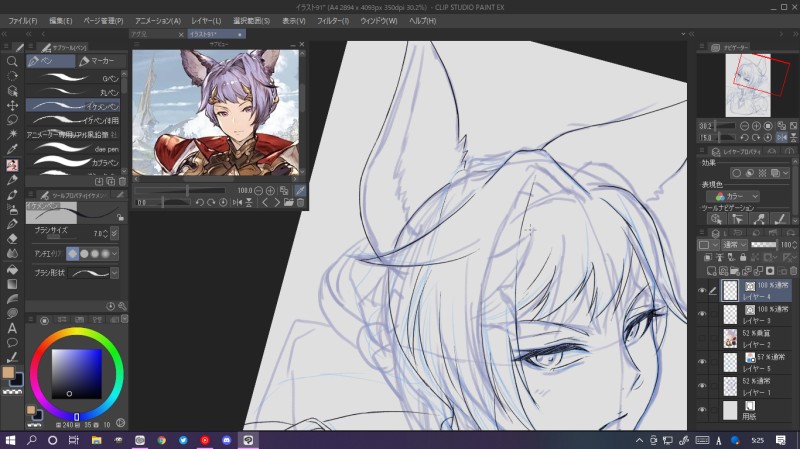Expand layer color palette dropdown
This screenshot has width=800, height=449.
click(x=709, y=245)
